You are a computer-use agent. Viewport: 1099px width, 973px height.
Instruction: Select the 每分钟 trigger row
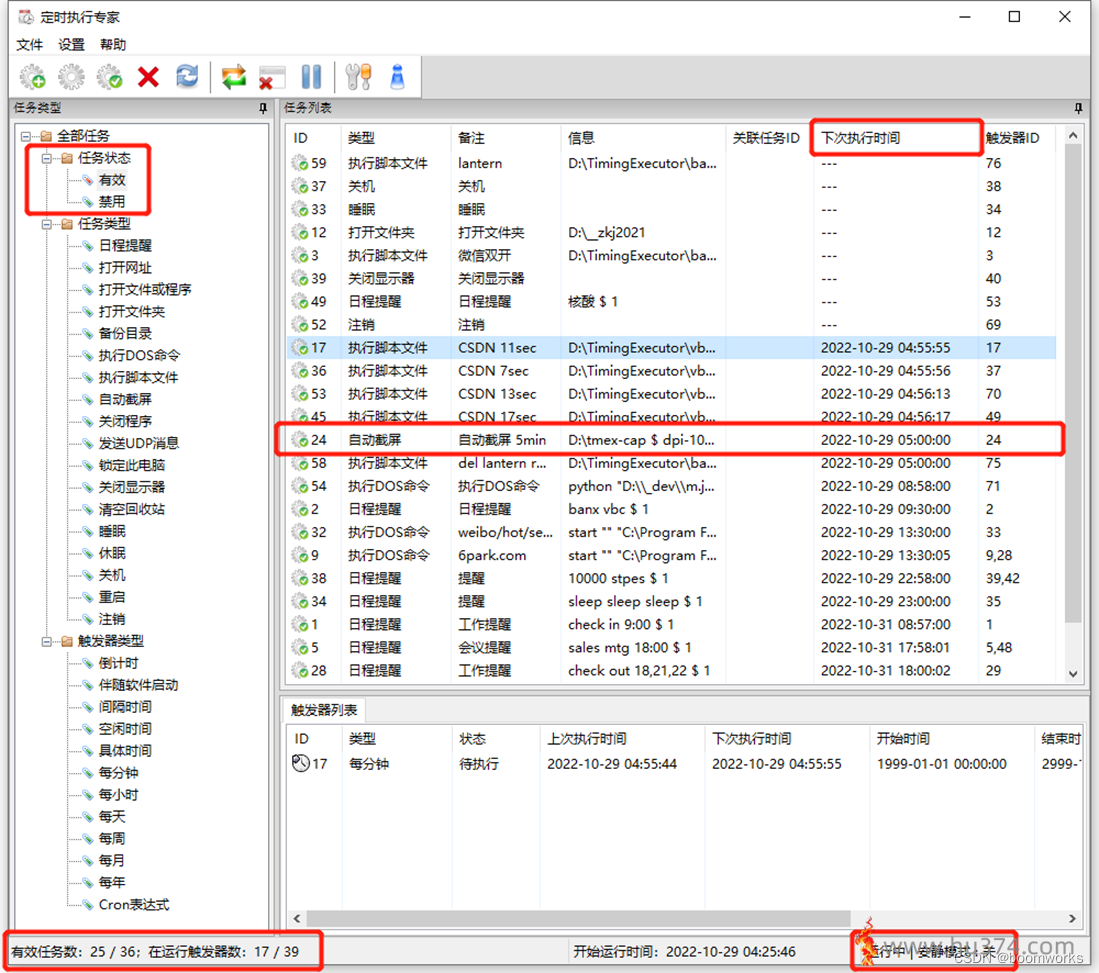click(685, 763)
